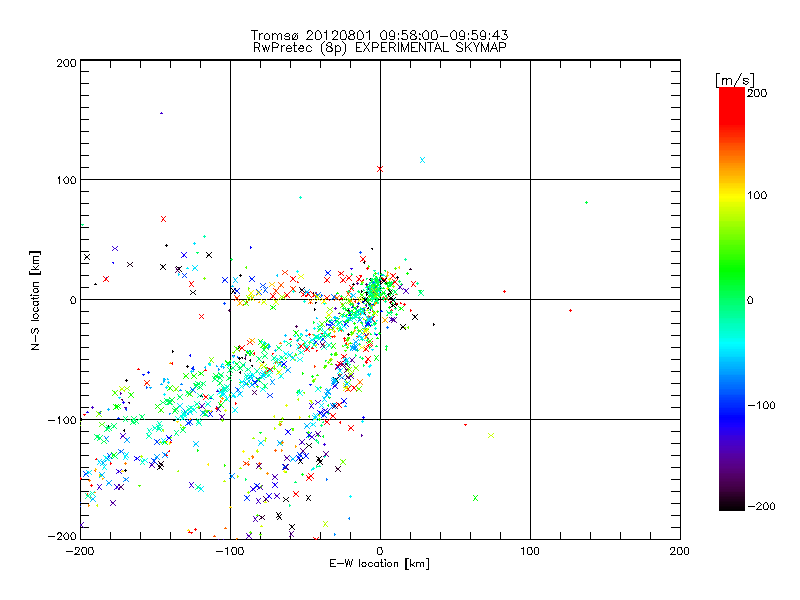Viewport: 800px width, 600px height.
Task: Click the N-S axis "200" tick label
Action: tap(66, 63)
